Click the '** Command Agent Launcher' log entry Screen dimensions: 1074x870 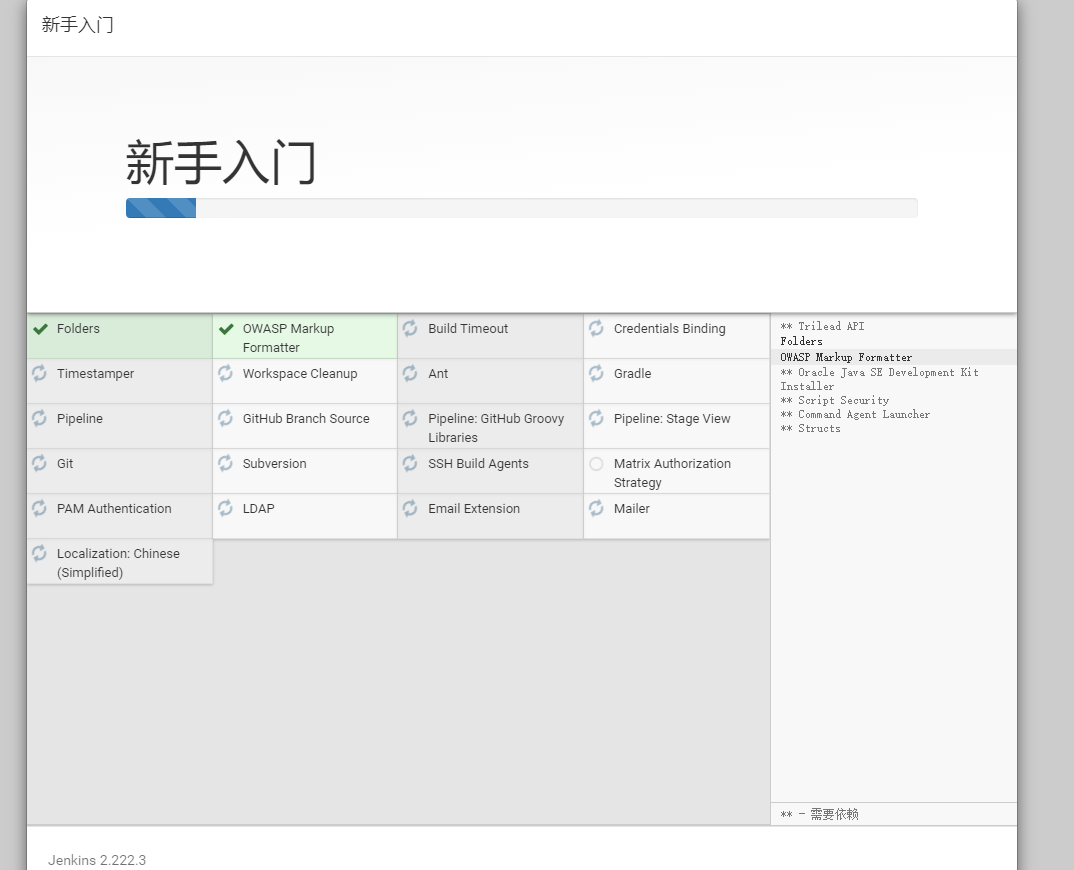855,414
